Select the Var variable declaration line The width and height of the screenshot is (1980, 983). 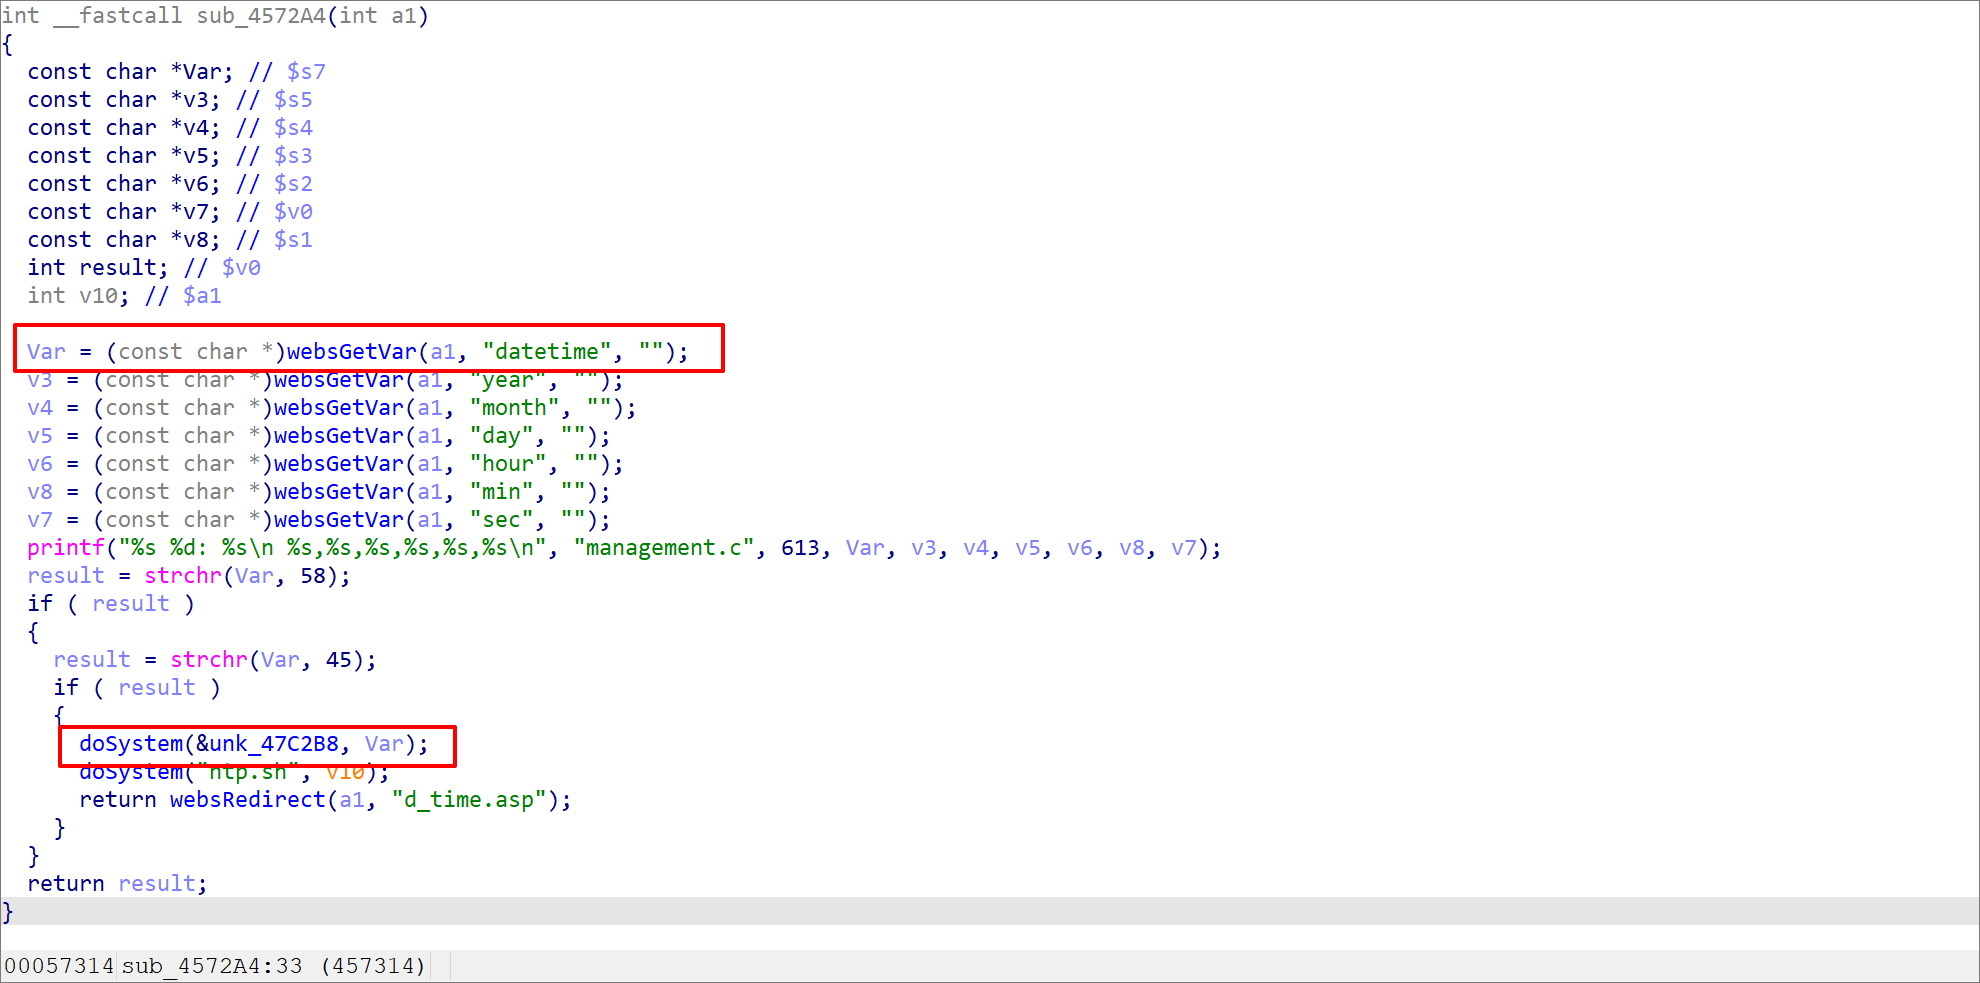coord(176,72)
